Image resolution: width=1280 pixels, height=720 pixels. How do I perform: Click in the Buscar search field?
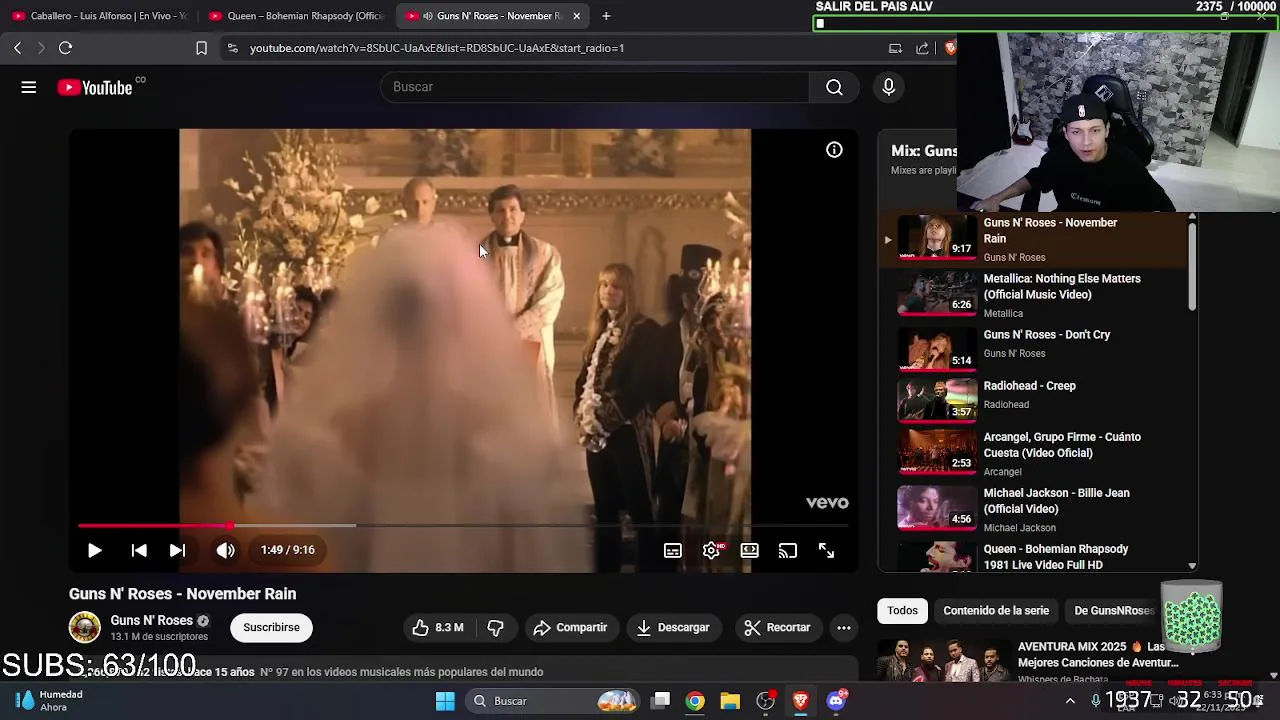pos(595,87)
